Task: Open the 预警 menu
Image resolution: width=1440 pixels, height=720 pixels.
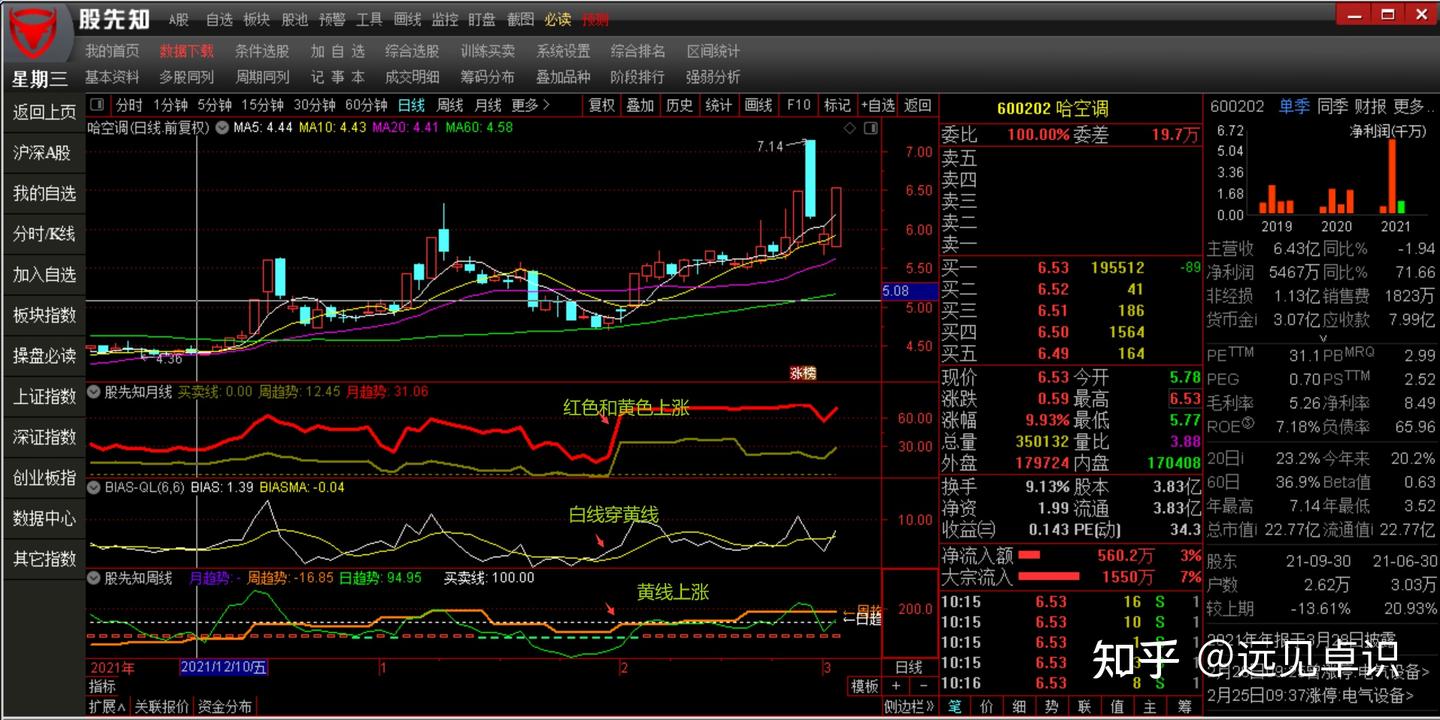Action: (332, 19)
